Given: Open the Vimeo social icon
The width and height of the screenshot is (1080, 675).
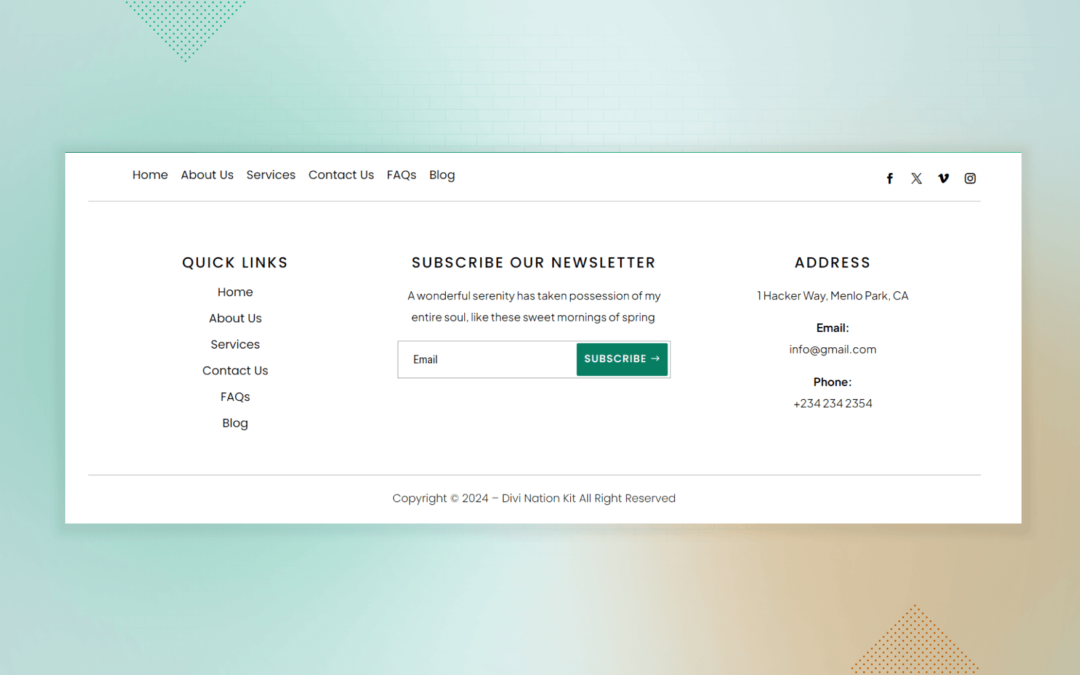Looking at the screenshot, I should 943,178.
